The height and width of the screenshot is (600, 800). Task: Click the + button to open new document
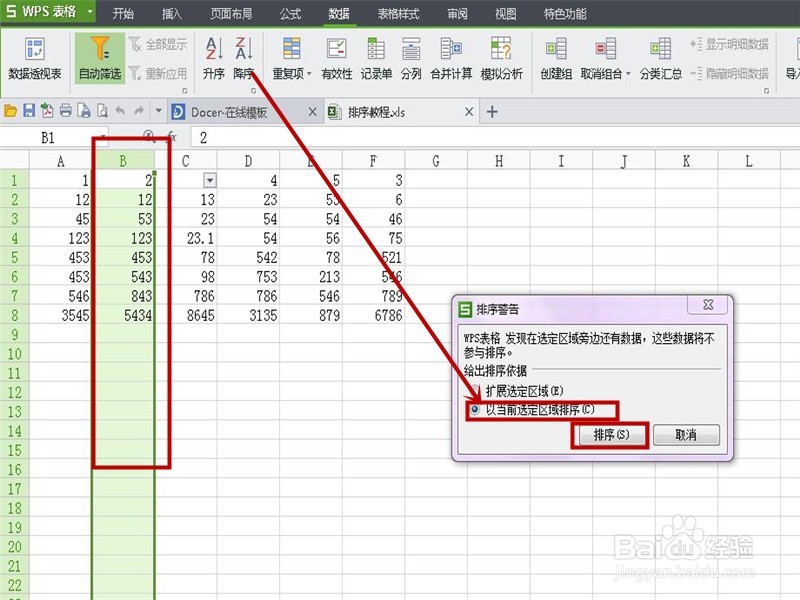[x=490, y=113]
